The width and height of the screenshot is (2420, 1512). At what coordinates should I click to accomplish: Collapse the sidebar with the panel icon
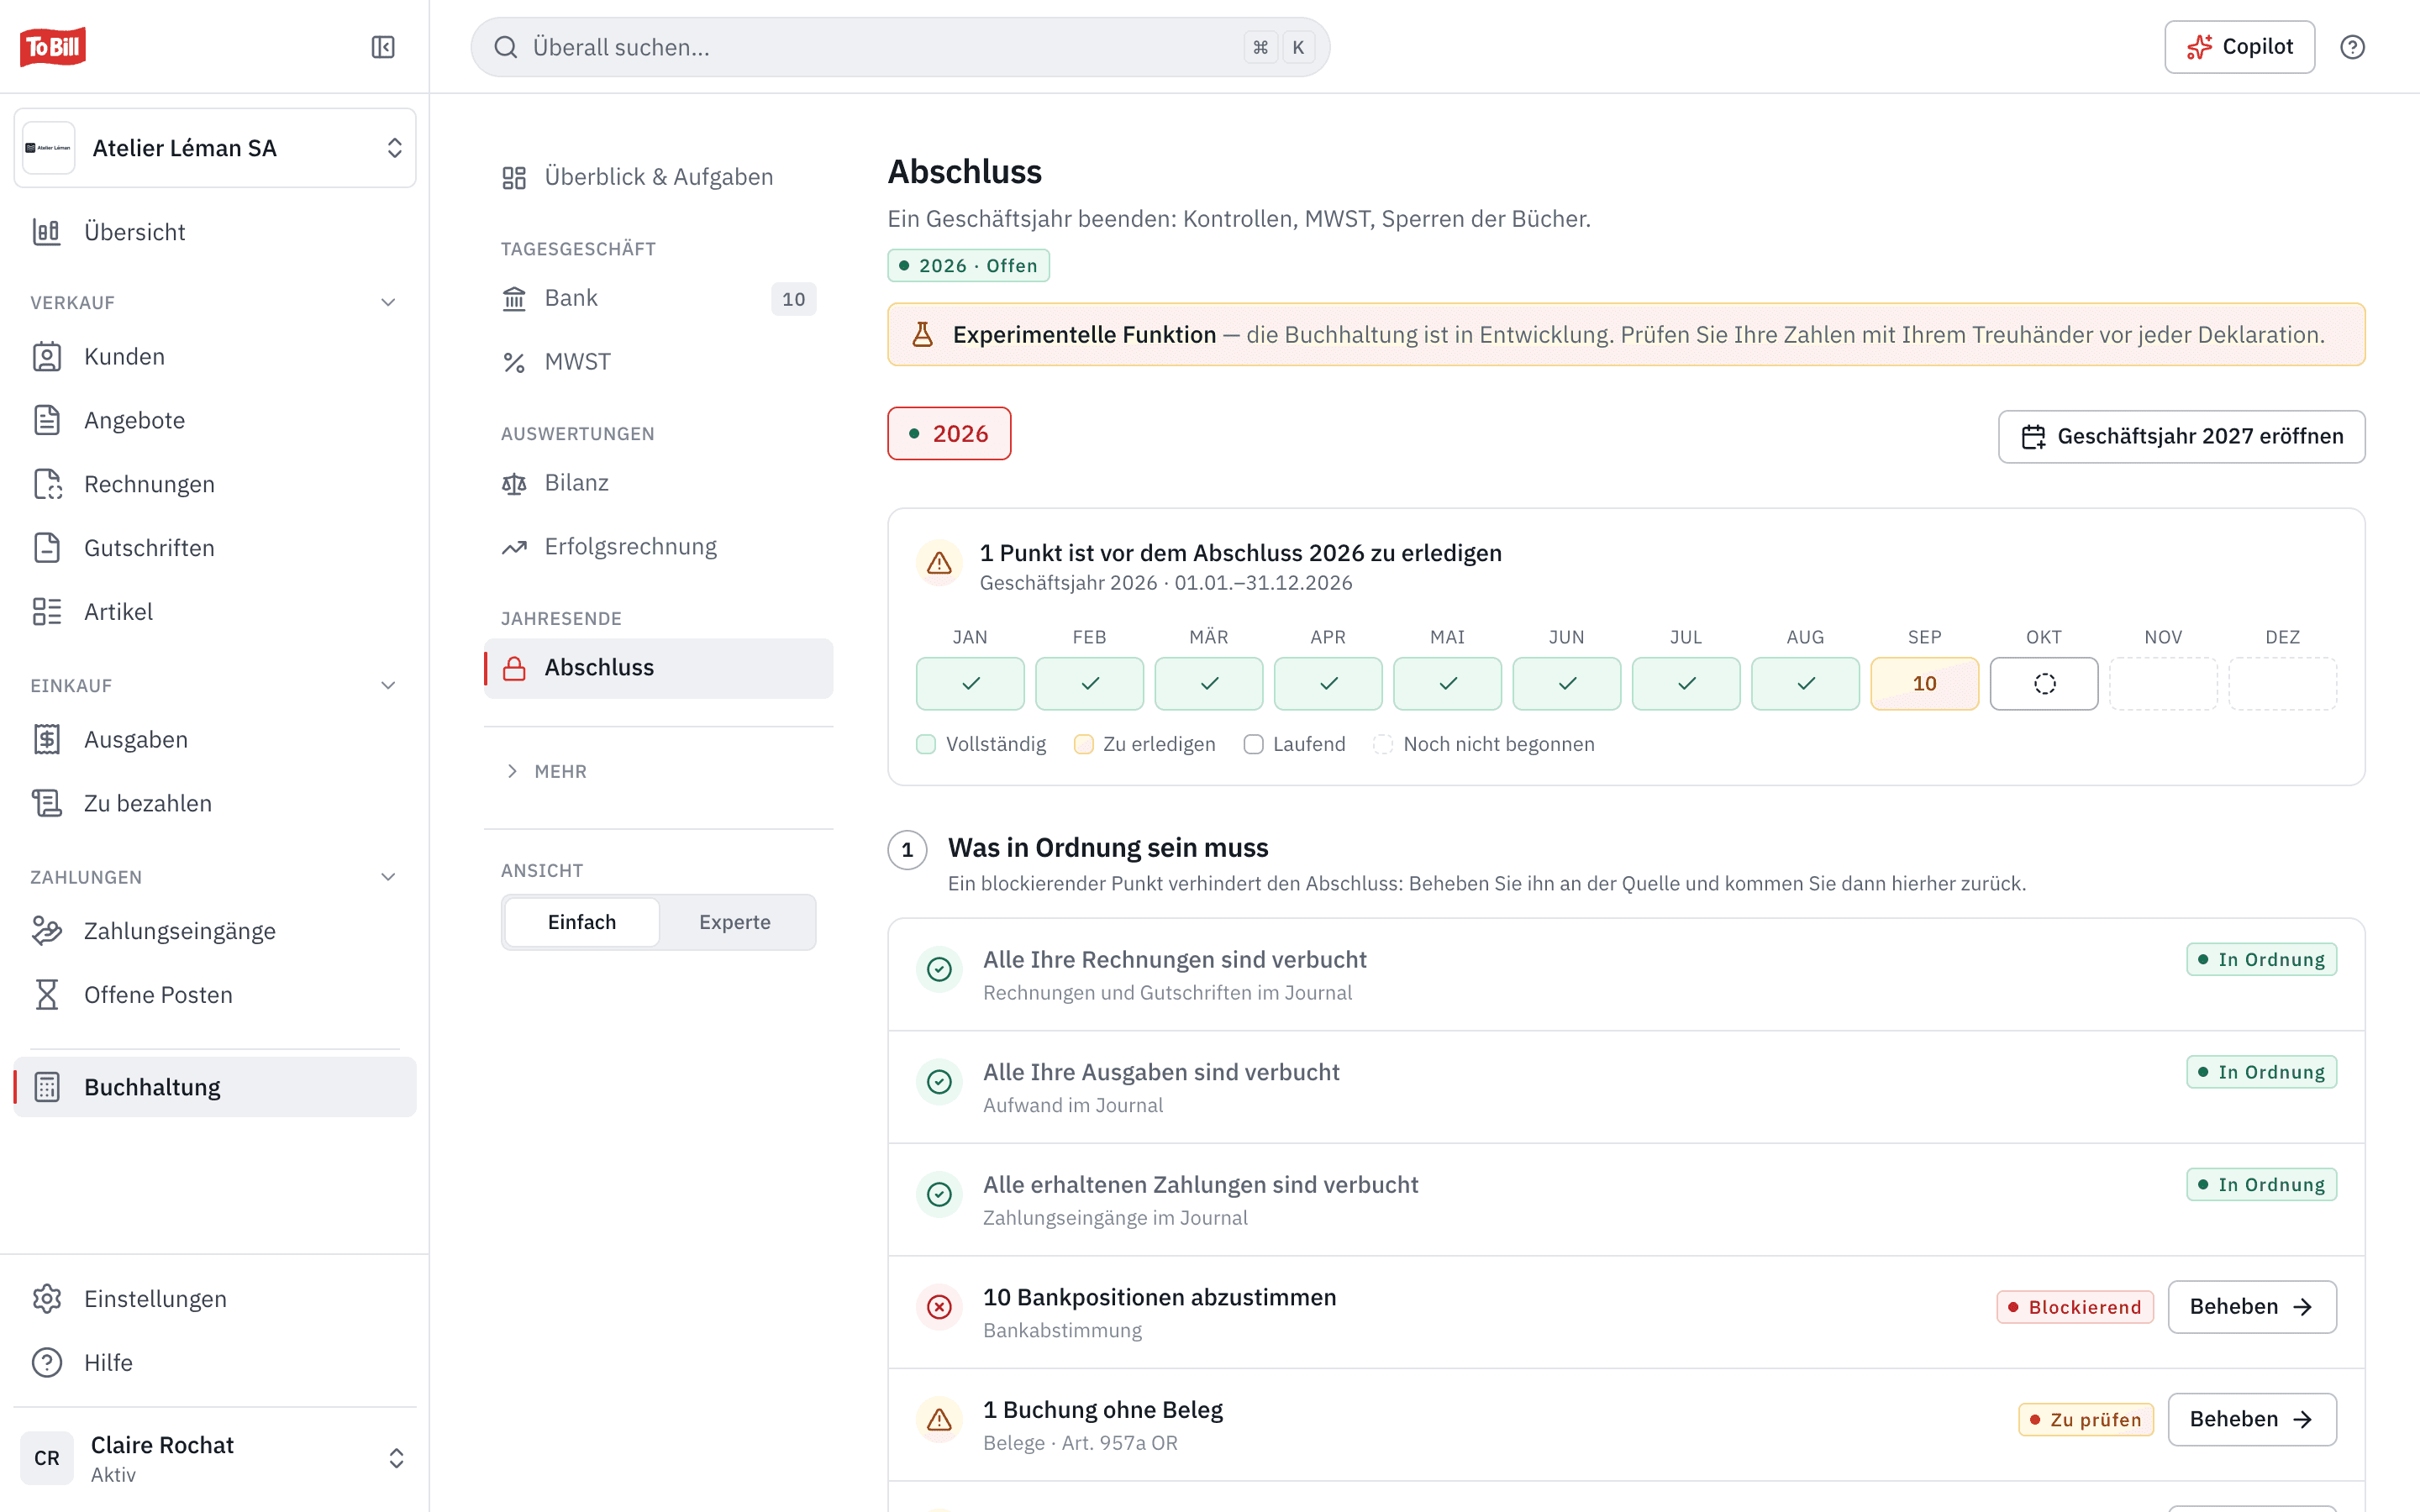click(383, 47)
